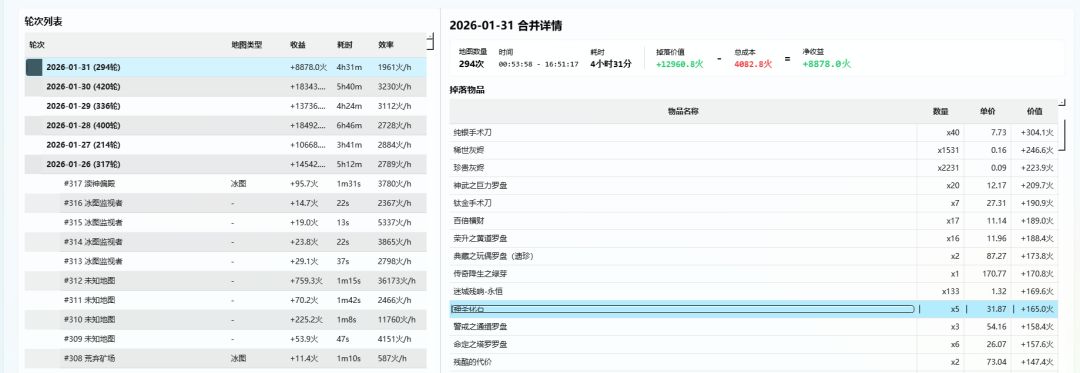This screenshot has width=1080, height=373.
Task: Select round #308 row
Action: click(x=225, y=358)
